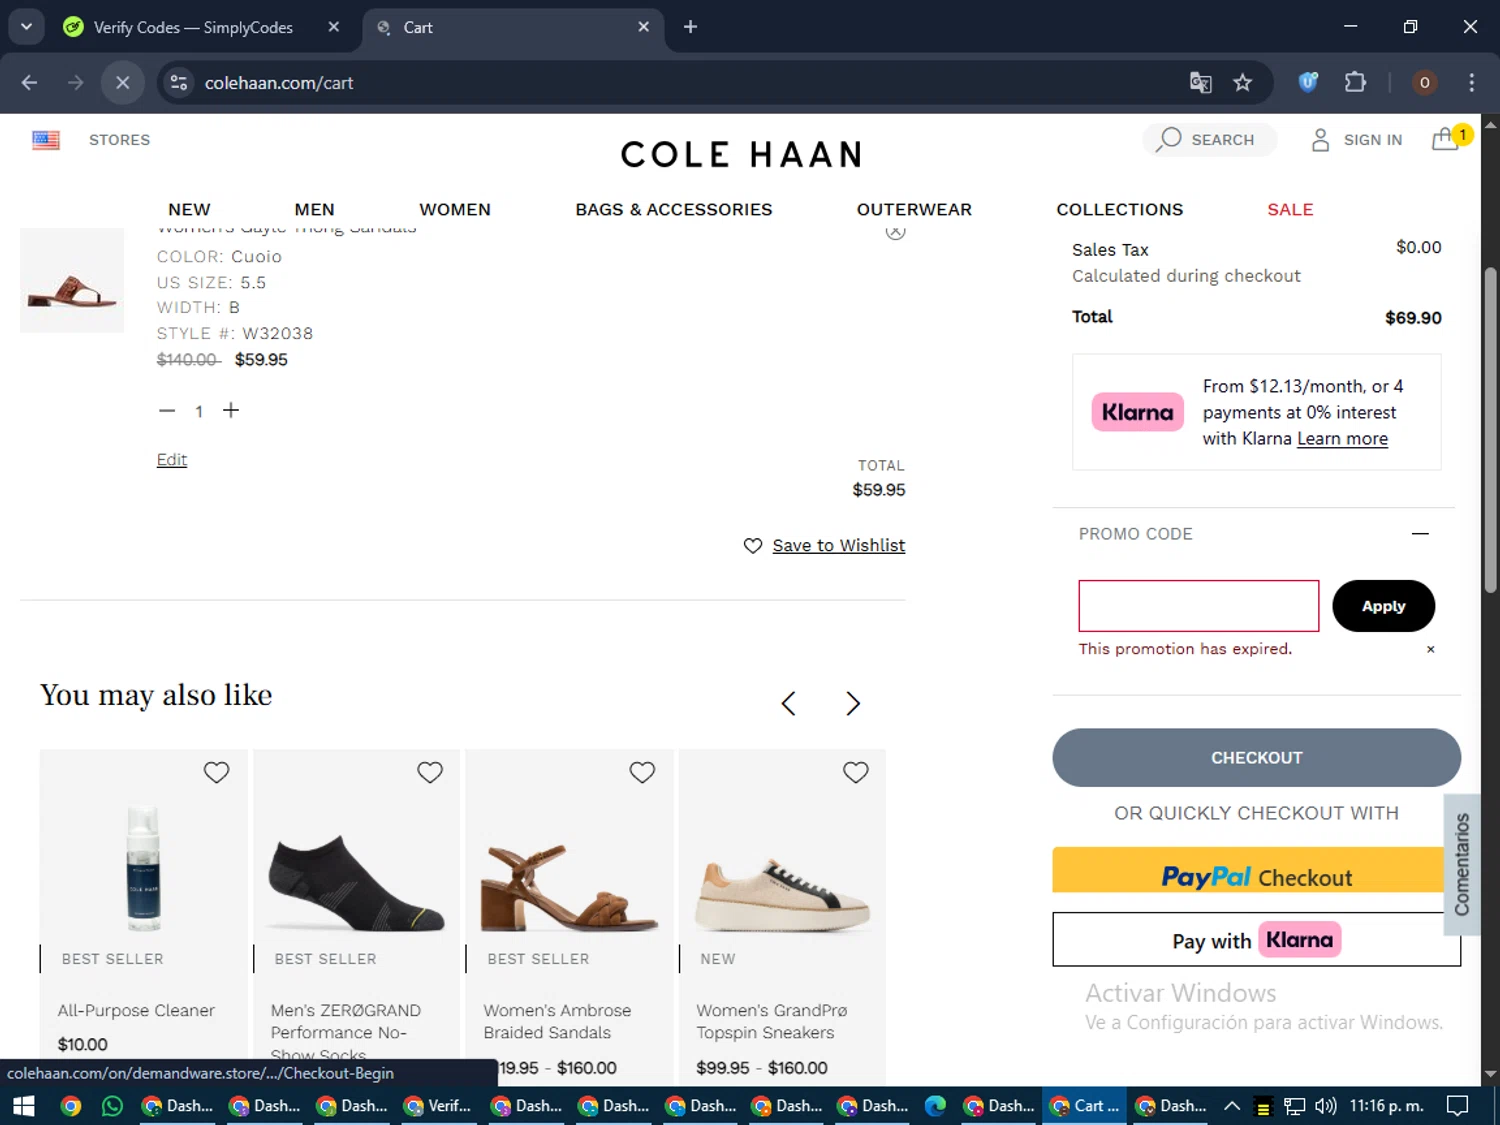Open a new browser tab
The width and height of the screenshot is (1500, 1125).
point(690,27)
